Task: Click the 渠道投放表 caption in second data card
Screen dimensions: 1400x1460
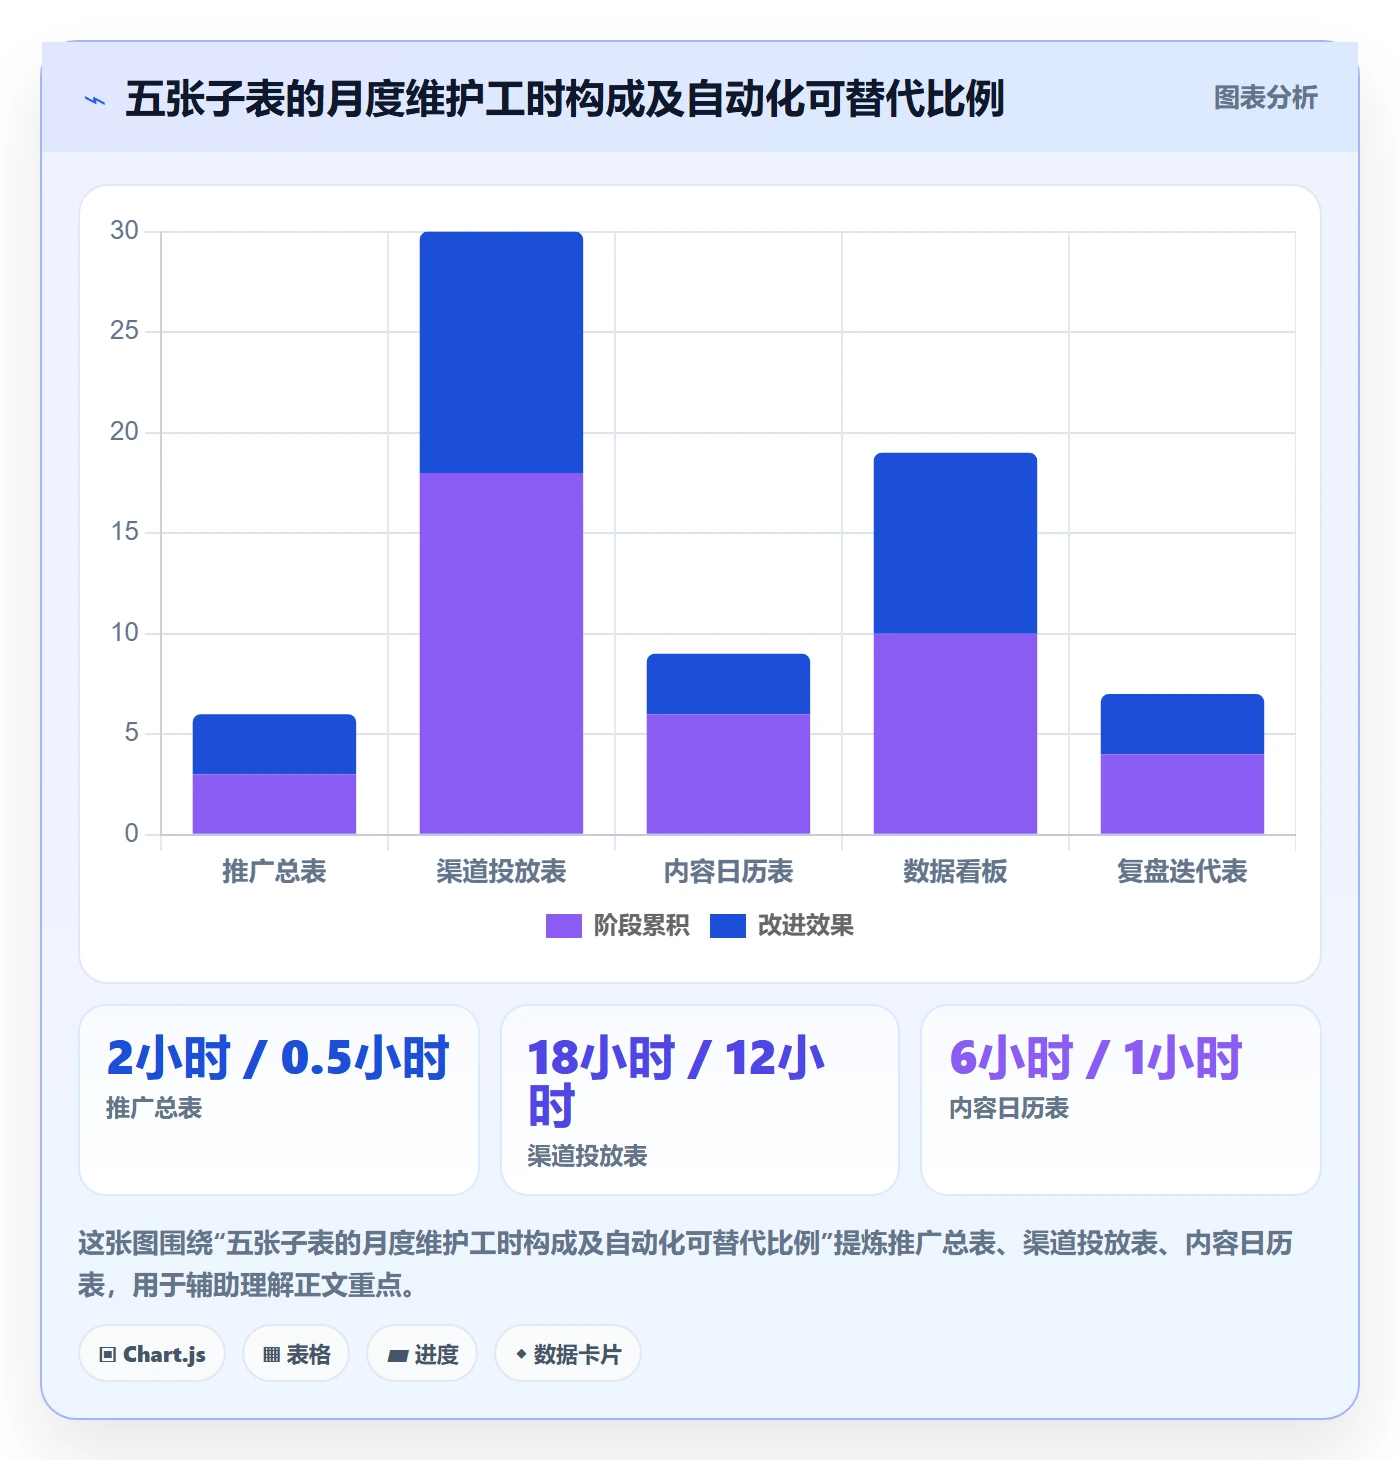Action: [587, 1156]
